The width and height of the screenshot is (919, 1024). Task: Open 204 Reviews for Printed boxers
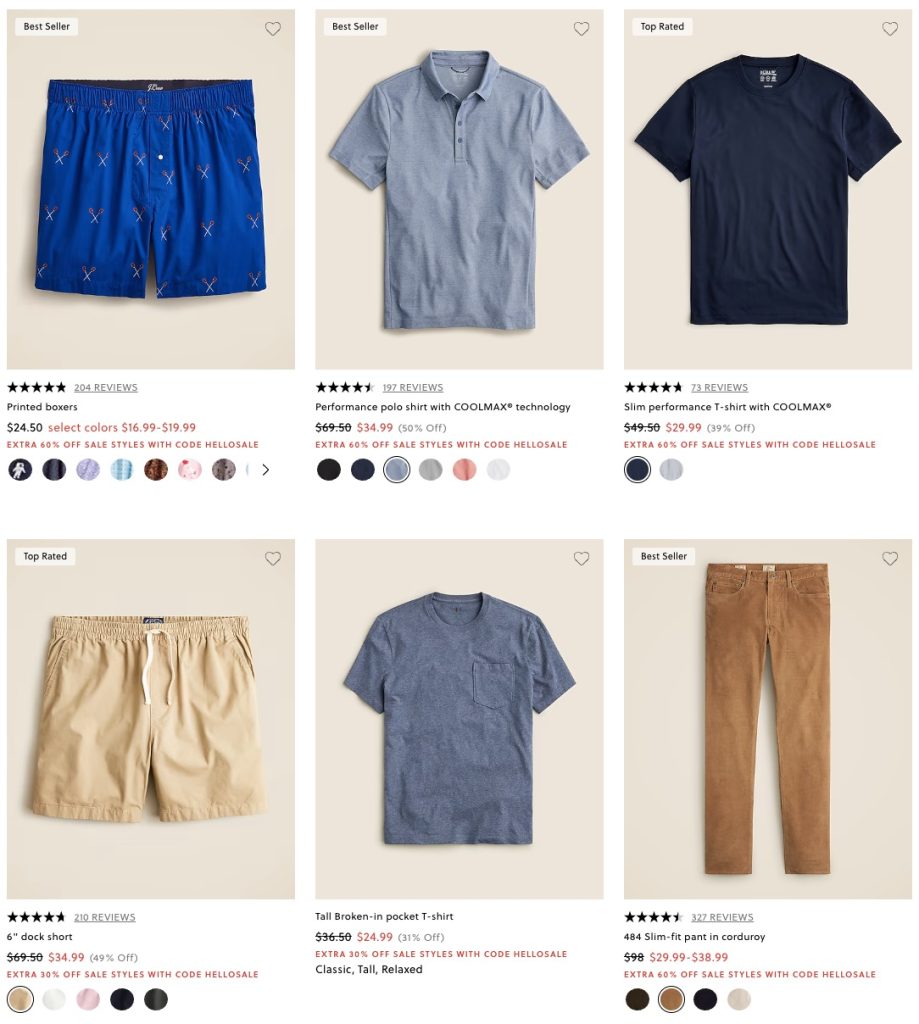point(106,387)
